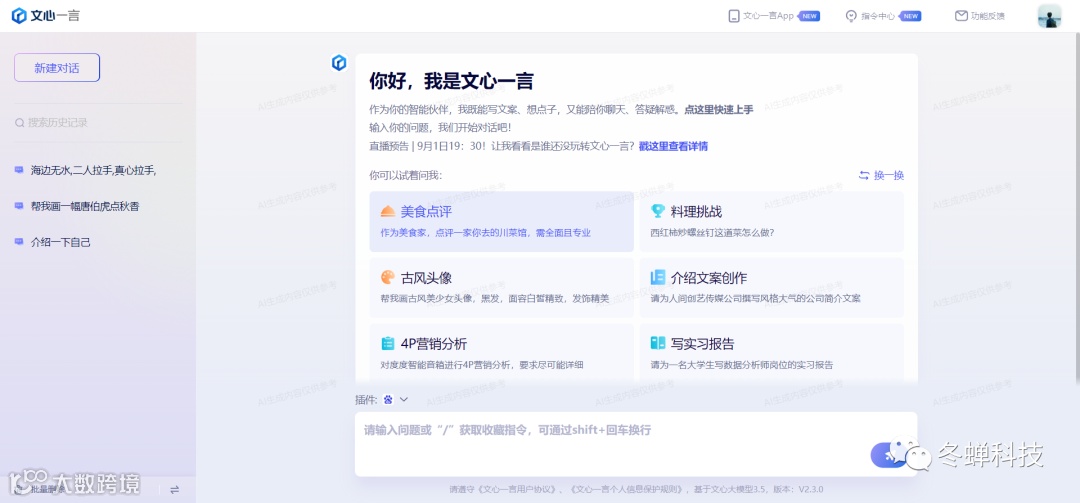
Task: Open the 点这里快速上手 link
Action: pos(718,109)
